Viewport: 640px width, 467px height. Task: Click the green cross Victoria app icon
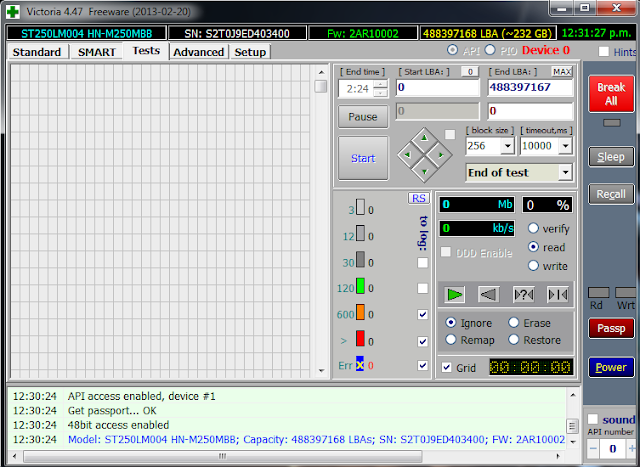[13, 11]
